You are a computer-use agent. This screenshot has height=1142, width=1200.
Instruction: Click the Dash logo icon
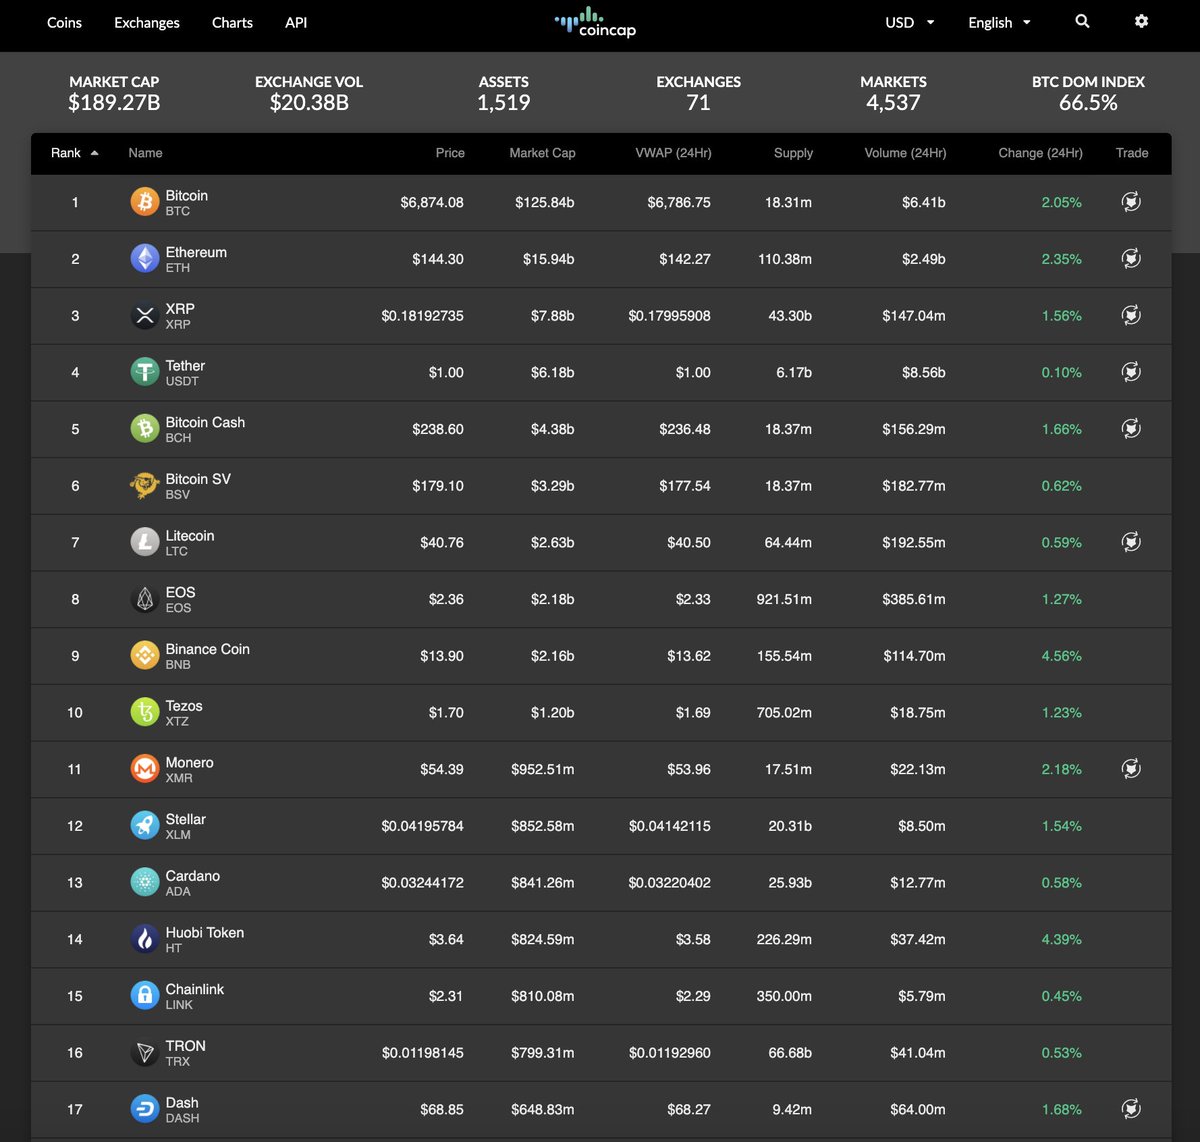coord(145,1109)
